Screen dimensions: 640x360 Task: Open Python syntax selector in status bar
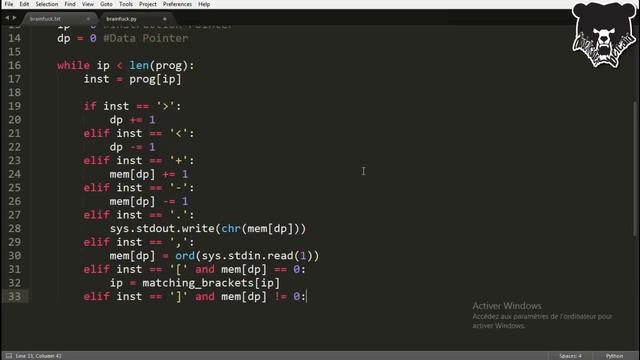[614, 356]
